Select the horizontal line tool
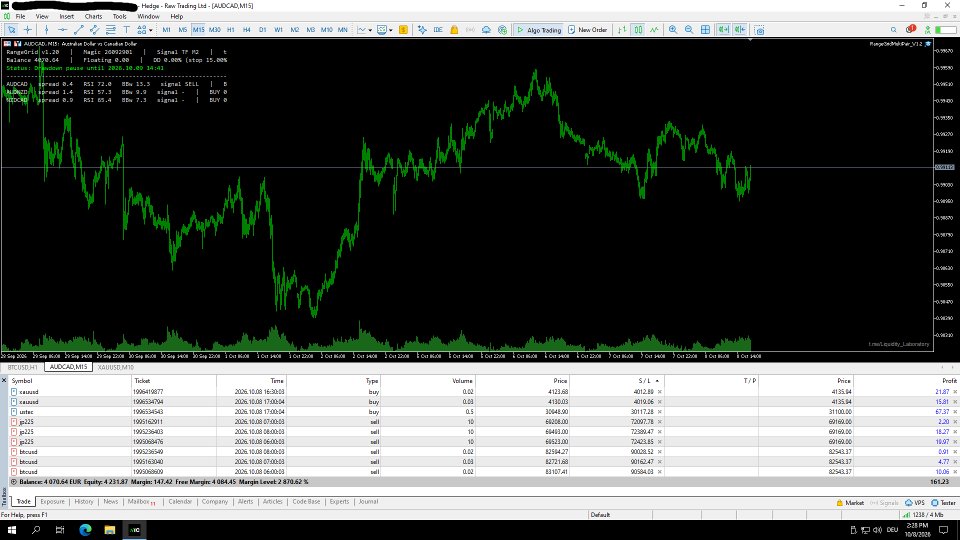Viewport: 960px width, 540px height. pyautogui.click(x=62, y=29)
